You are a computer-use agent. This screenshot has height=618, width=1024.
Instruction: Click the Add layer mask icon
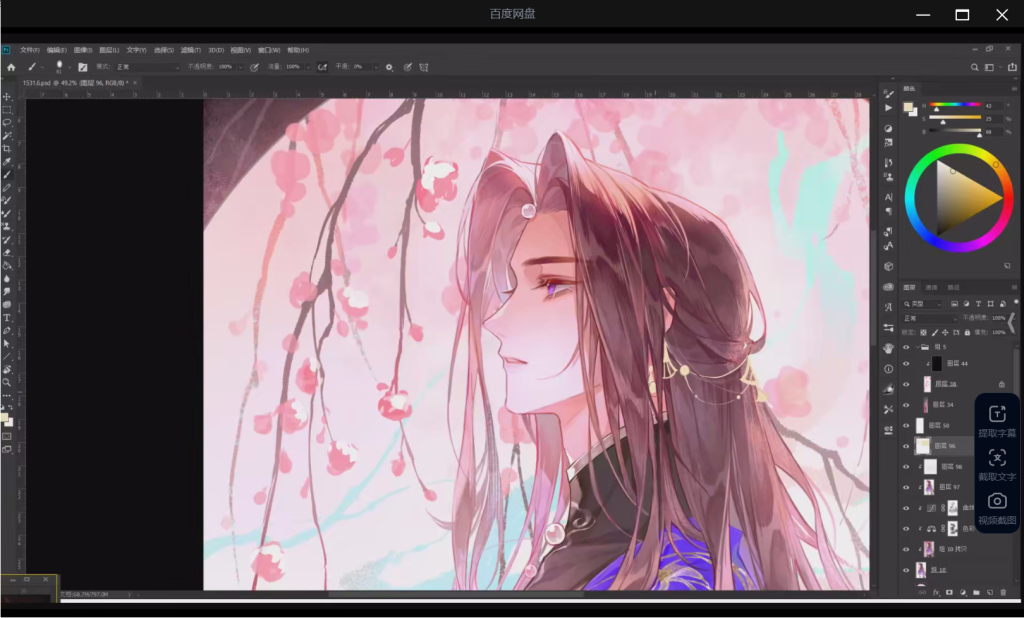click(947, 592)
